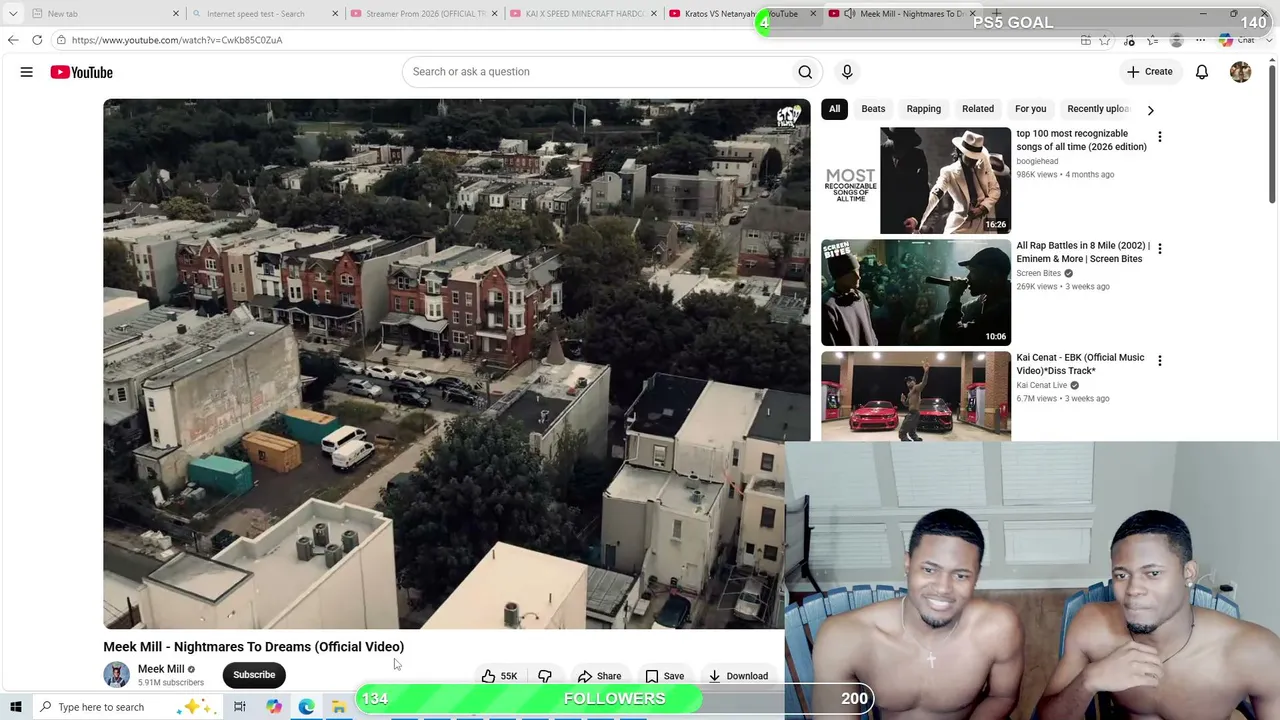Select the For you filter chip
The width and height of the screenshot is (1280, 720).
1030,109
